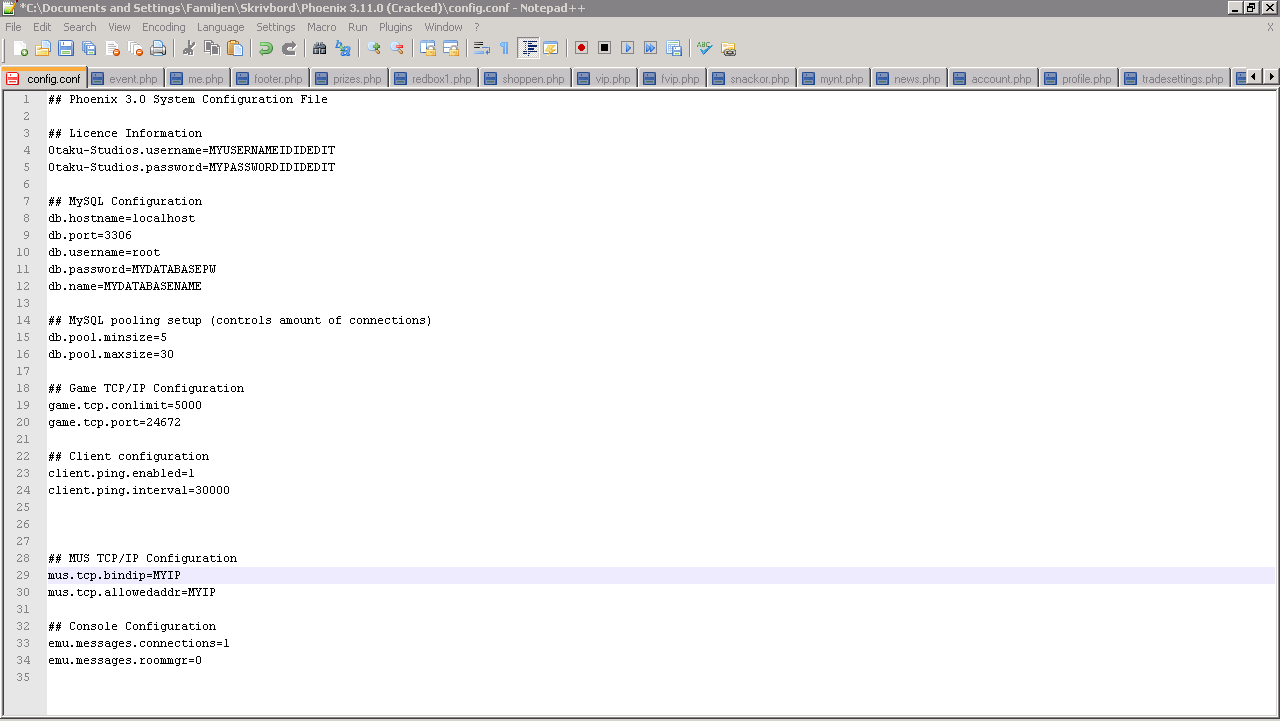Close the current document with the X

tap(1270, 27)
